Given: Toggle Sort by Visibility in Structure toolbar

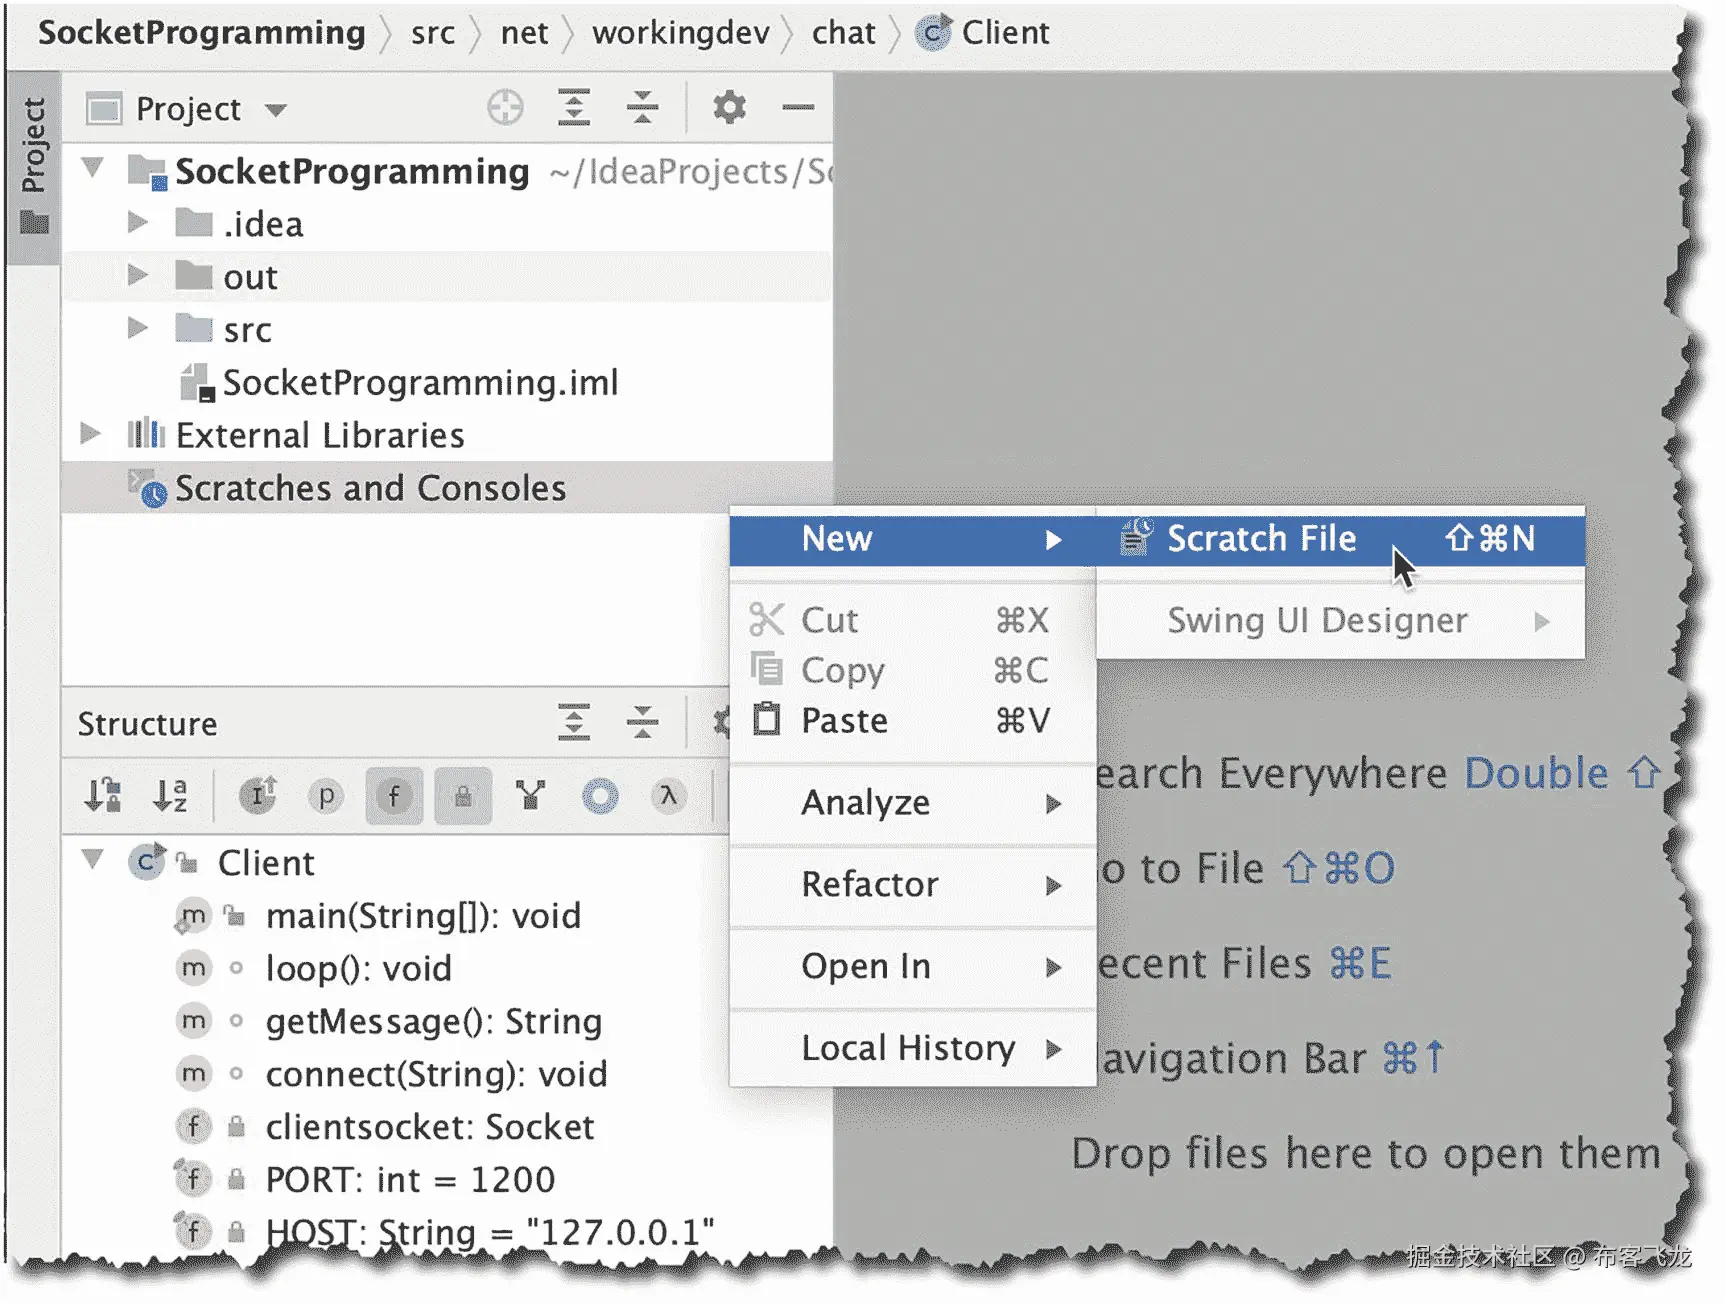Looking at the screenshot, I should pyautogui.click(x=102, y=796).
